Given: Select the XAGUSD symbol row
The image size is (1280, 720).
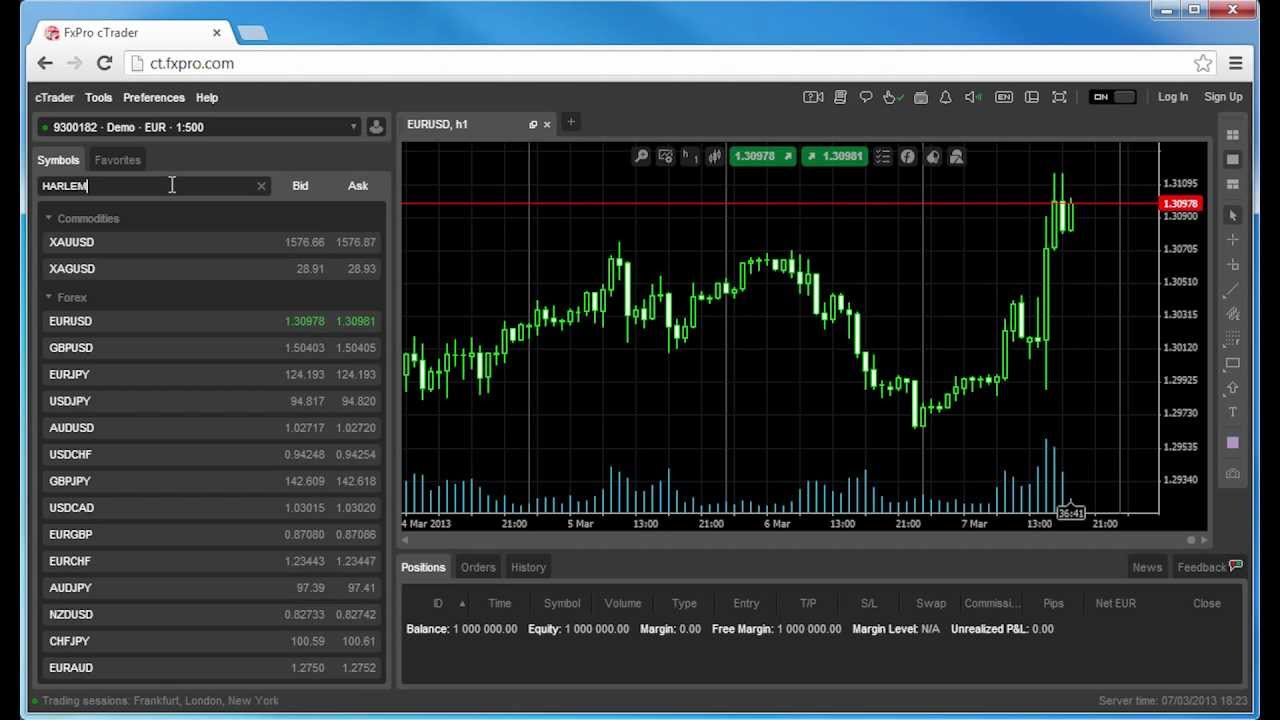Looking at the screenshot, I should pyautogui.click(x=211, y=269).
